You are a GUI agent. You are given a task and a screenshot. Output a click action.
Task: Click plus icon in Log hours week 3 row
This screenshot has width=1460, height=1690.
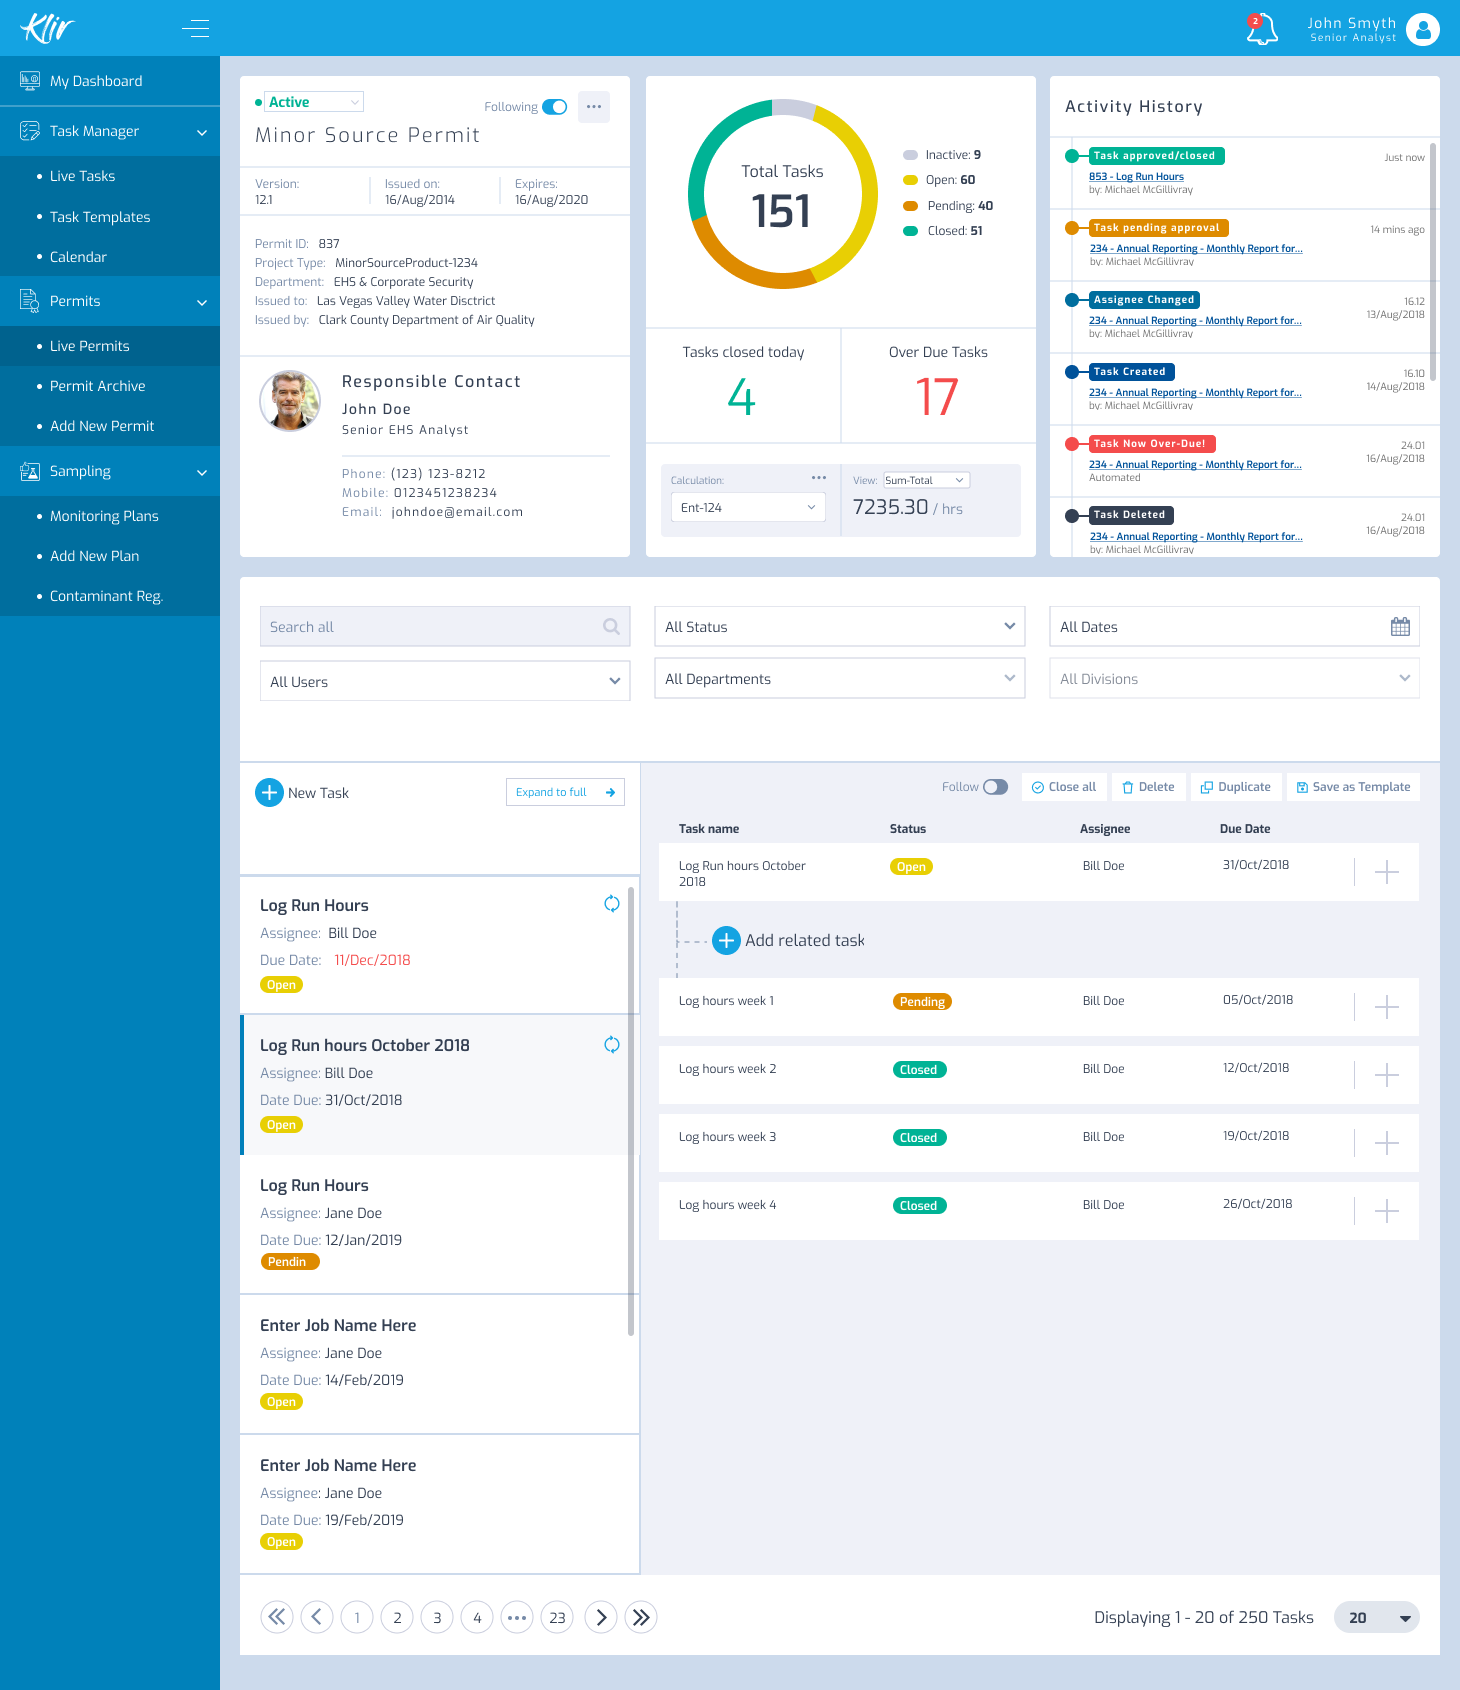click(1387, 1143)
